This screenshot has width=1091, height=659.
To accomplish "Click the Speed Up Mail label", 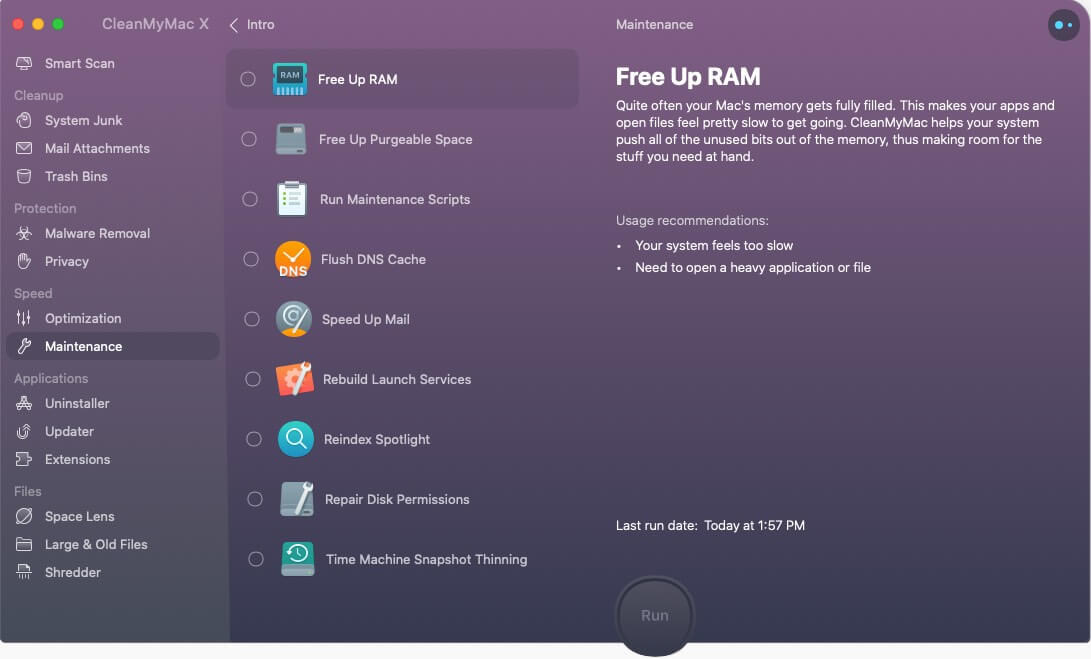I will [365, 319].
